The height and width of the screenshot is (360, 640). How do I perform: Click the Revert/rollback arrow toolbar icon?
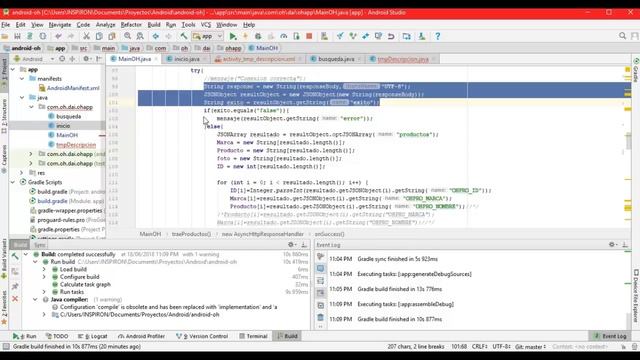(x=391, y=36)
